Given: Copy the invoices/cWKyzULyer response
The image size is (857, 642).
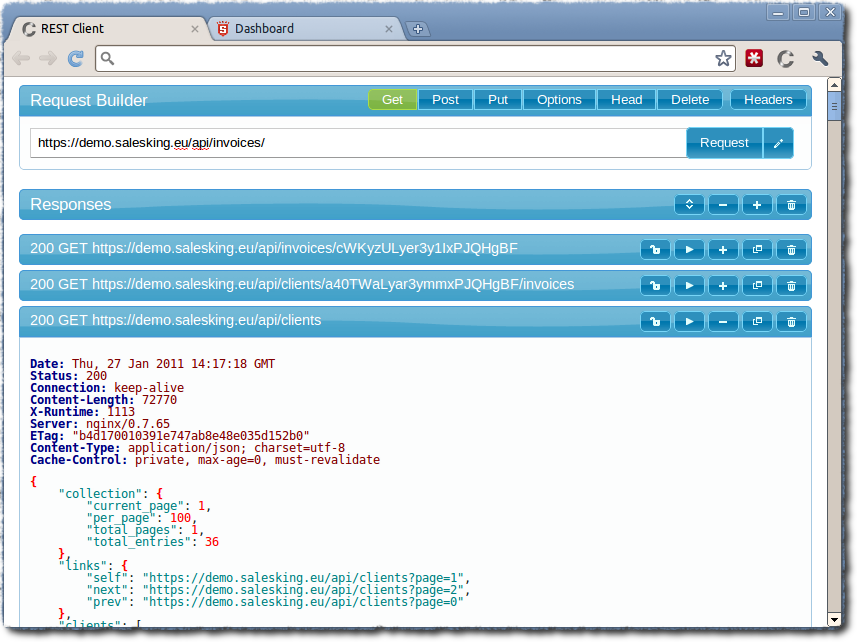Looking at the screenshot, I should click(x=757, y=250).
